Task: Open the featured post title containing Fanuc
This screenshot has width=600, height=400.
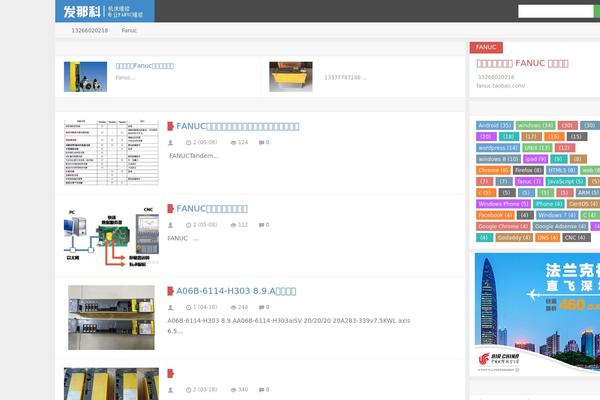Action: tap(145, 66)
